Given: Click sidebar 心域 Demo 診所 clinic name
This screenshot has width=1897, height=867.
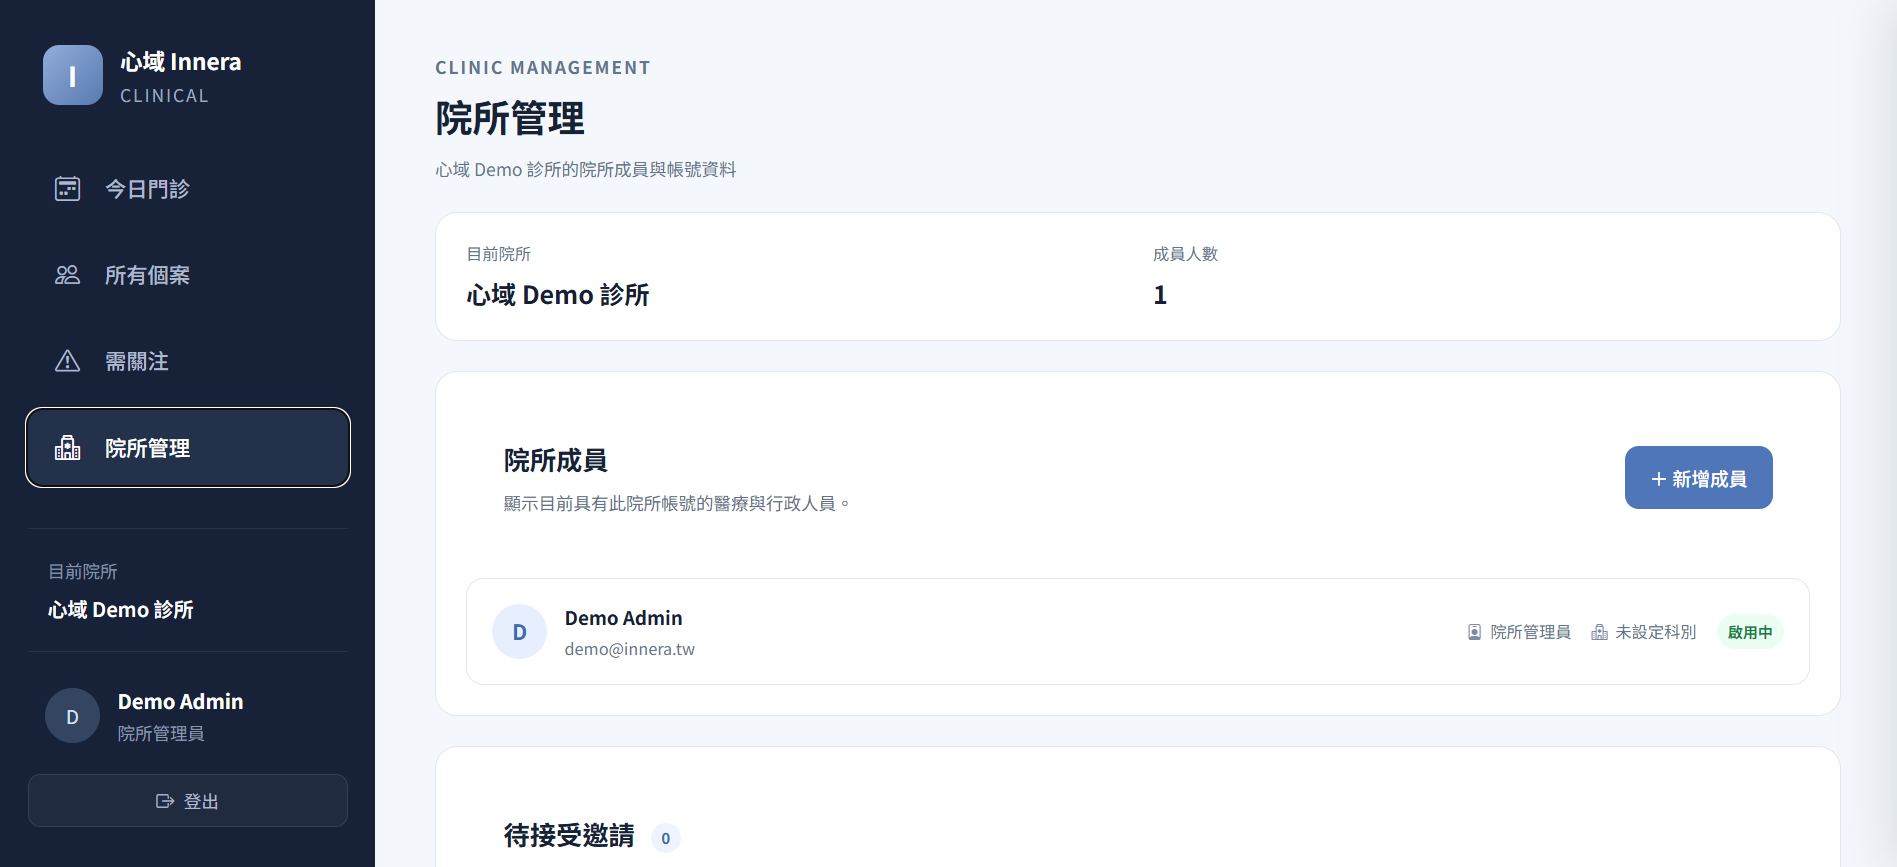Looking at the screenshot, I should click(121, 610).
